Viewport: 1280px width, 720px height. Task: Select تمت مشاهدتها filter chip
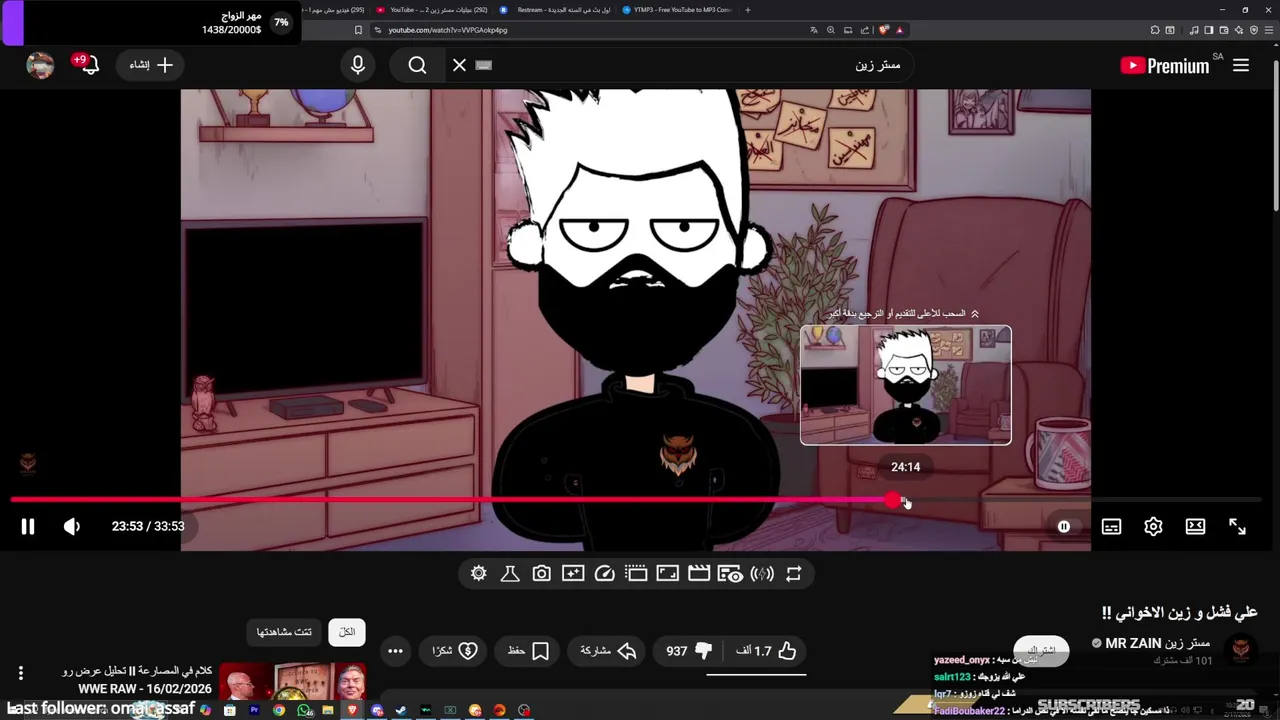[284, 632]
